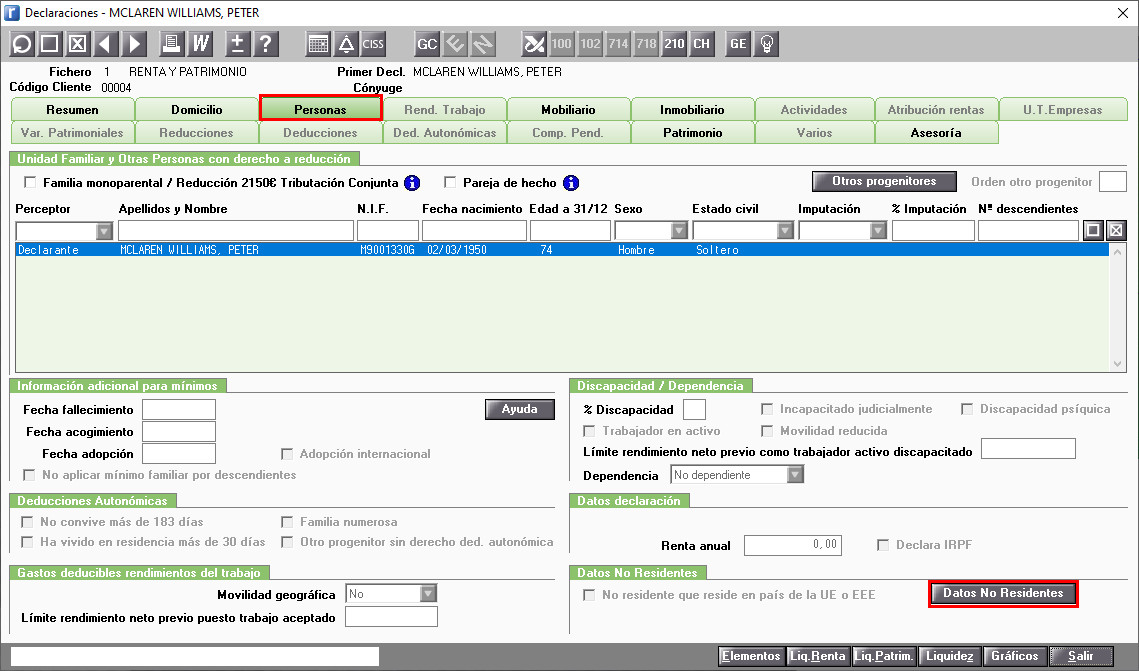
Task: Go to next record with right arrow
Action: point(134,44)
